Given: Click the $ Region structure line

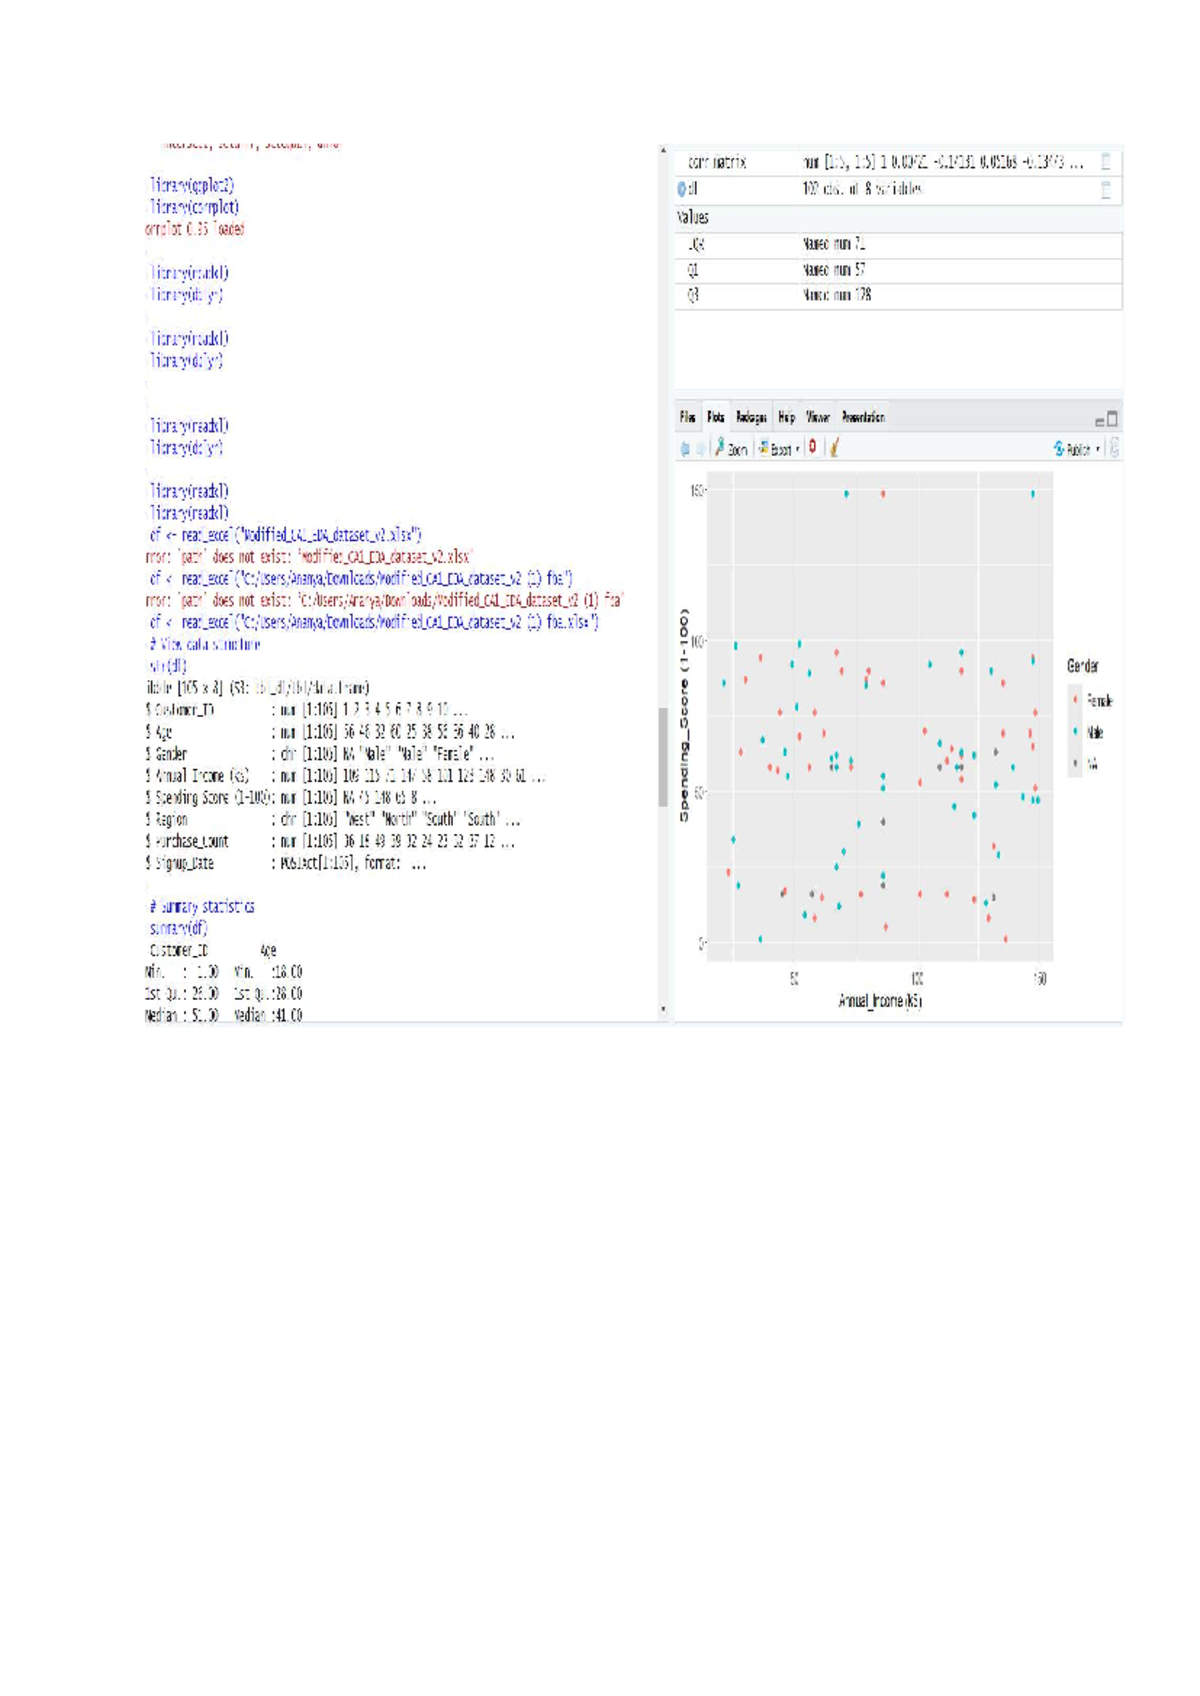Looking at the screenshot, I should click(x=333, y=819).
